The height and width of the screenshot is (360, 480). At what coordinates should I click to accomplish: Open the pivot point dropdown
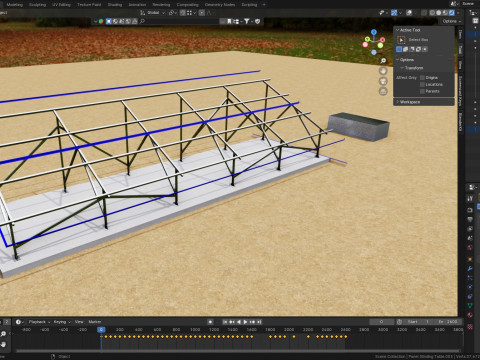172,13
